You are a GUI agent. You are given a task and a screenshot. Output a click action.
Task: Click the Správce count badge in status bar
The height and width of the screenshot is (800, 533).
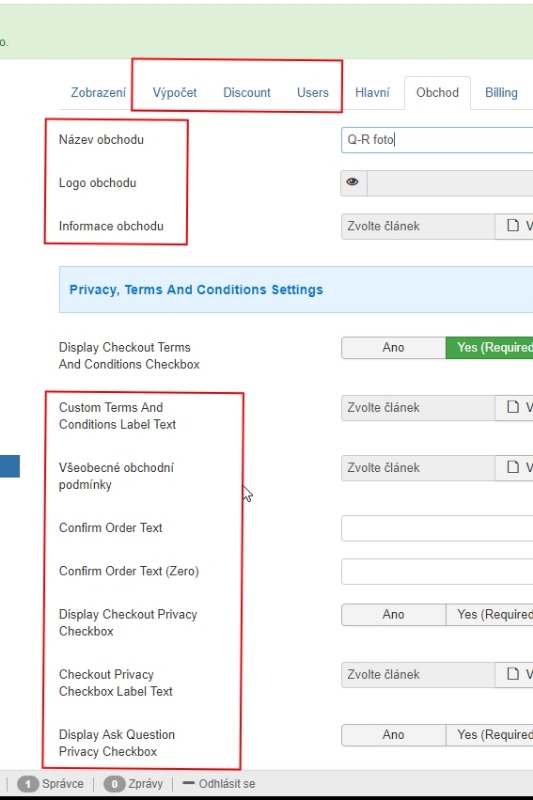(x=28, y=784)
